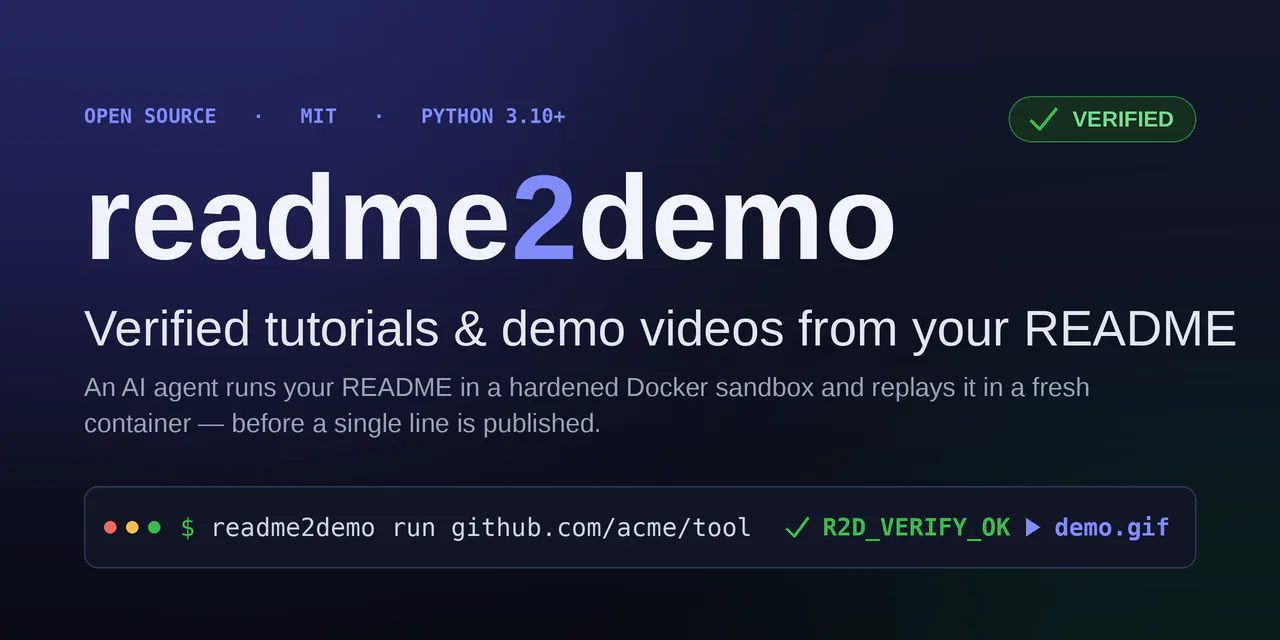1280x640 pixels.
Task: Click the demo.gif file name
Action: [x=1112, y=527]
